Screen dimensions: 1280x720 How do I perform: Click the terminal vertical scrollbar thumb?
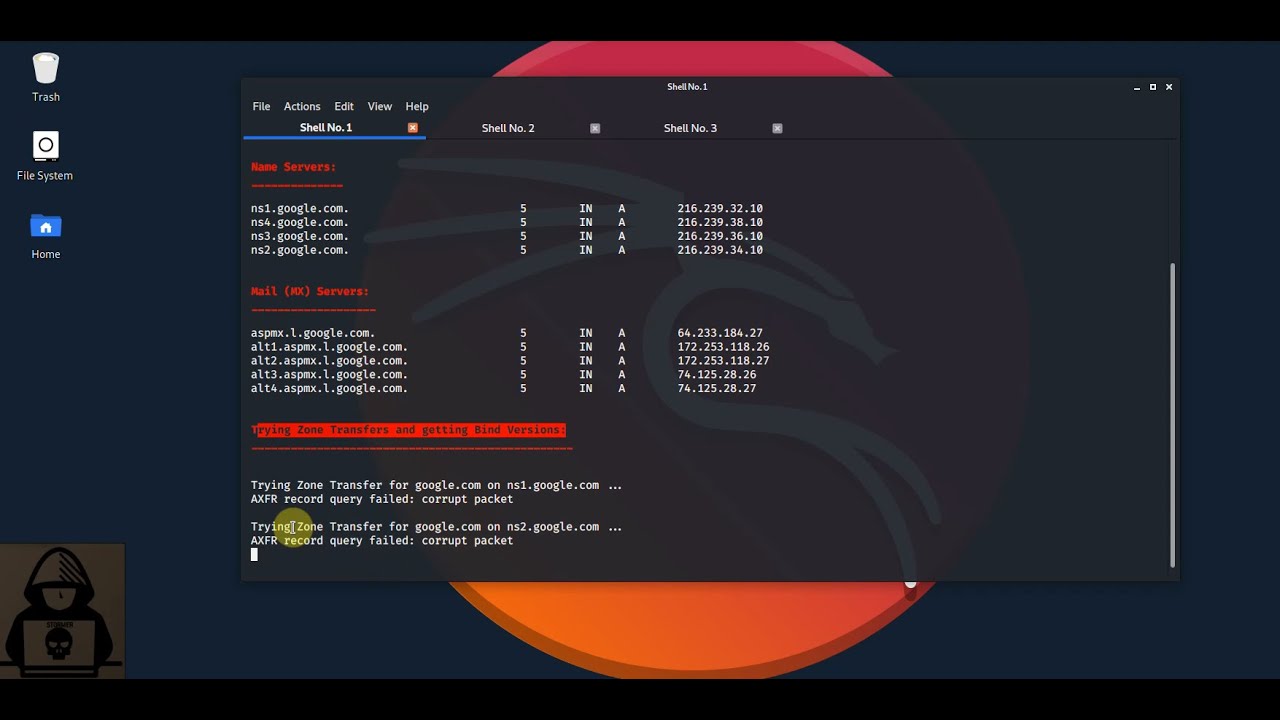tap(1173, 414)
